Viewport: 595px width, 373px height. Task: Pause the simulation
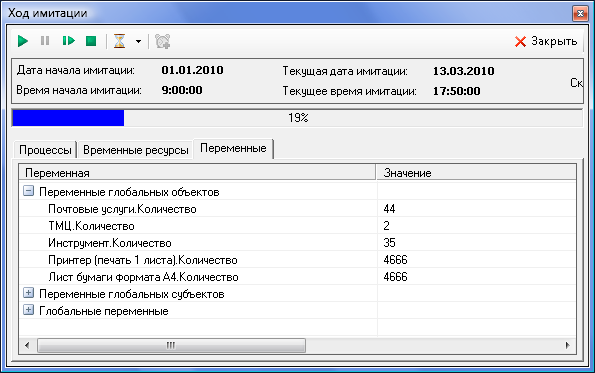[x=45, y=41]
